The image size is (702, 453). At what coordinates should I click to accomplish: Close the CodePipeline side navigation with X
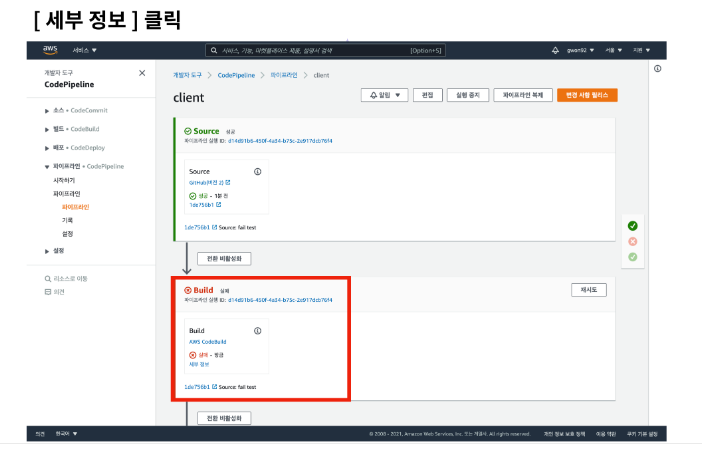(142, 73)
